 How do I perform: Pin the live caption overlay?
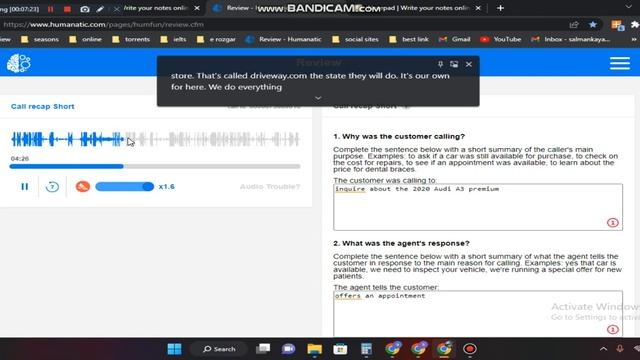coord(440,64)
